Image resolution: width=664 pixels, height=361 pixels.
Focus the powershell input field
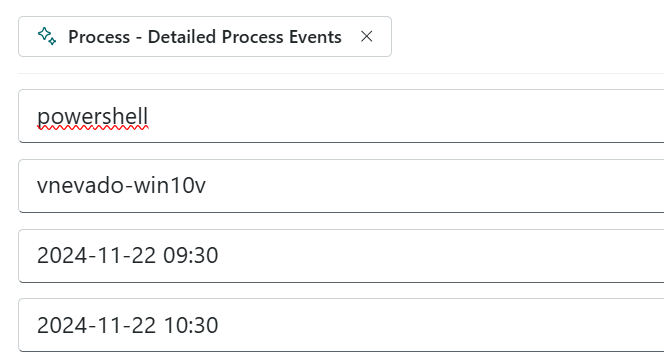click(x=341, y=116)
